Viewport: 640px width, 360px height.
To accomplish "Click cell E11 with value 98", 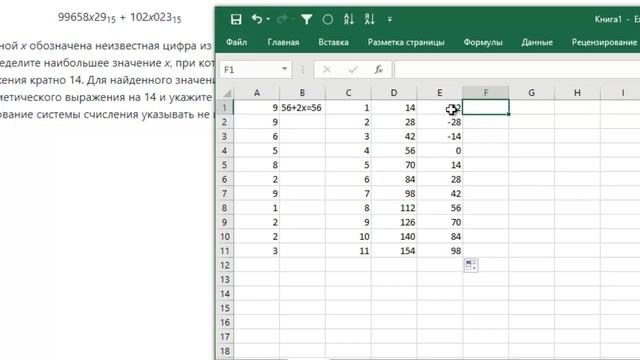I will point(440,251).
